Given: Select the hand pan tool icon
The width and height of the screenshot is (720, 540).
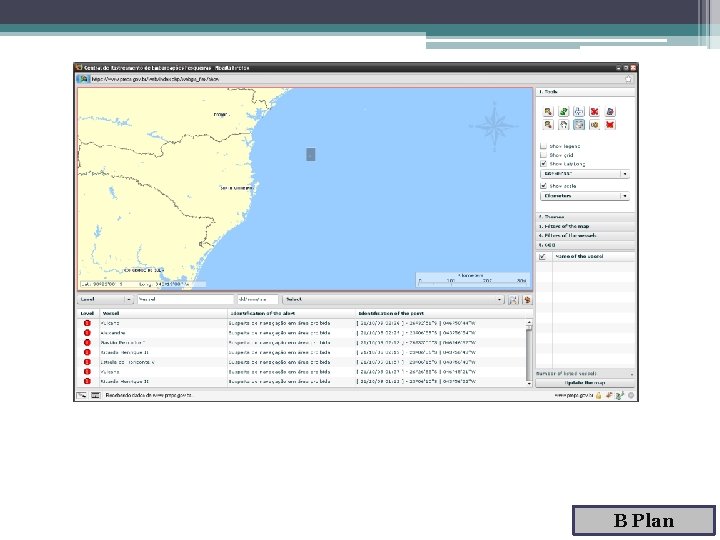Looking at the screenshot, I should (563, 125).
